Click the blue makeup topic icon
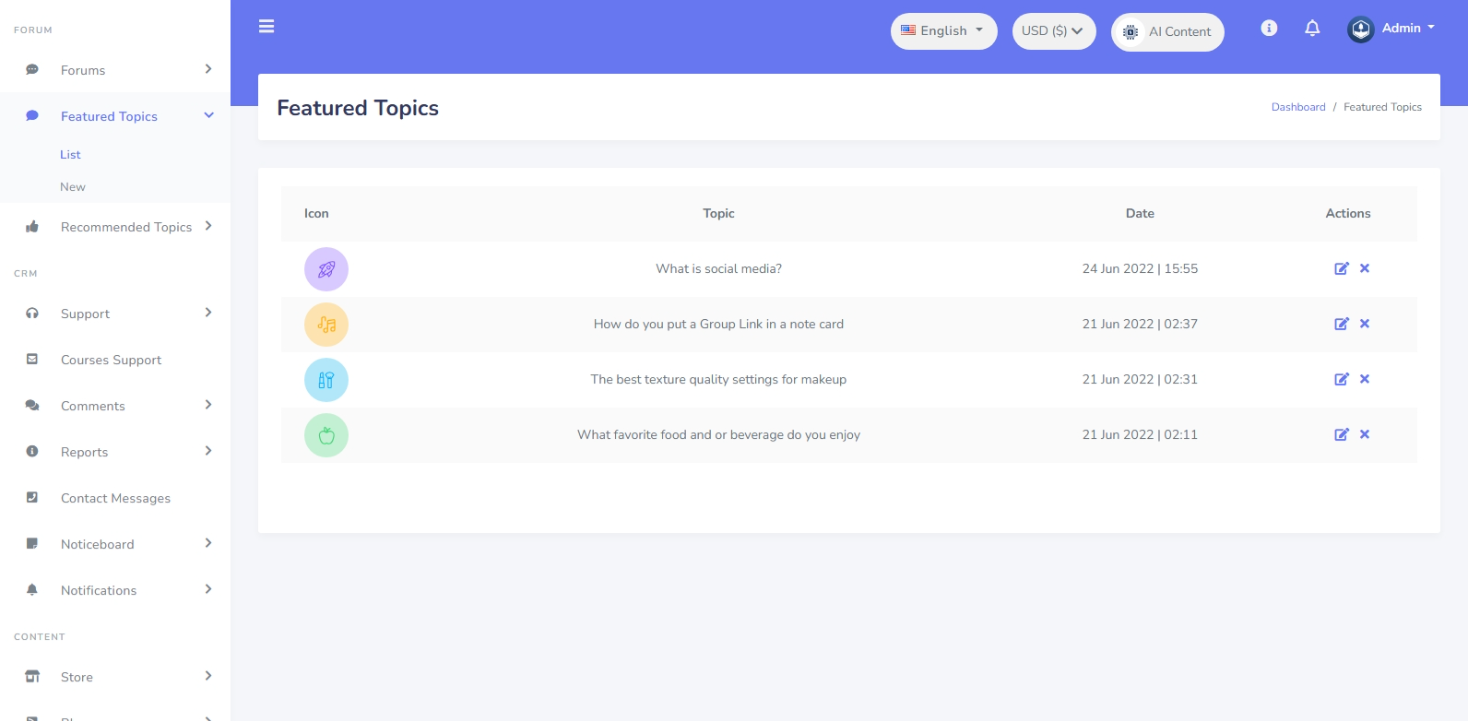This screenshot has height=721, width=1468. tap(326, 380)
